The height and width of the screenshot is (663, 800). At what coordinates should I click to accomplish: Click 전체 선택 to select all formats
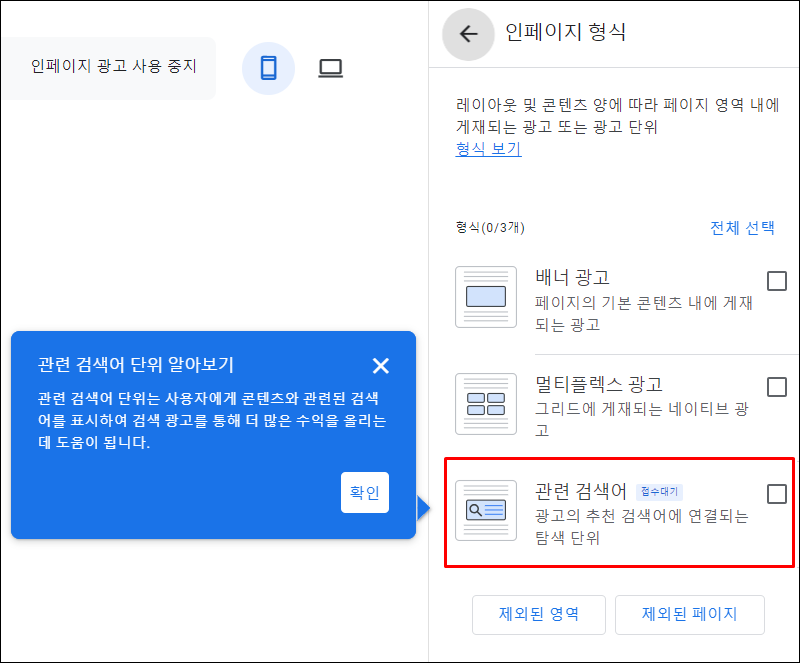coord(744,228)
